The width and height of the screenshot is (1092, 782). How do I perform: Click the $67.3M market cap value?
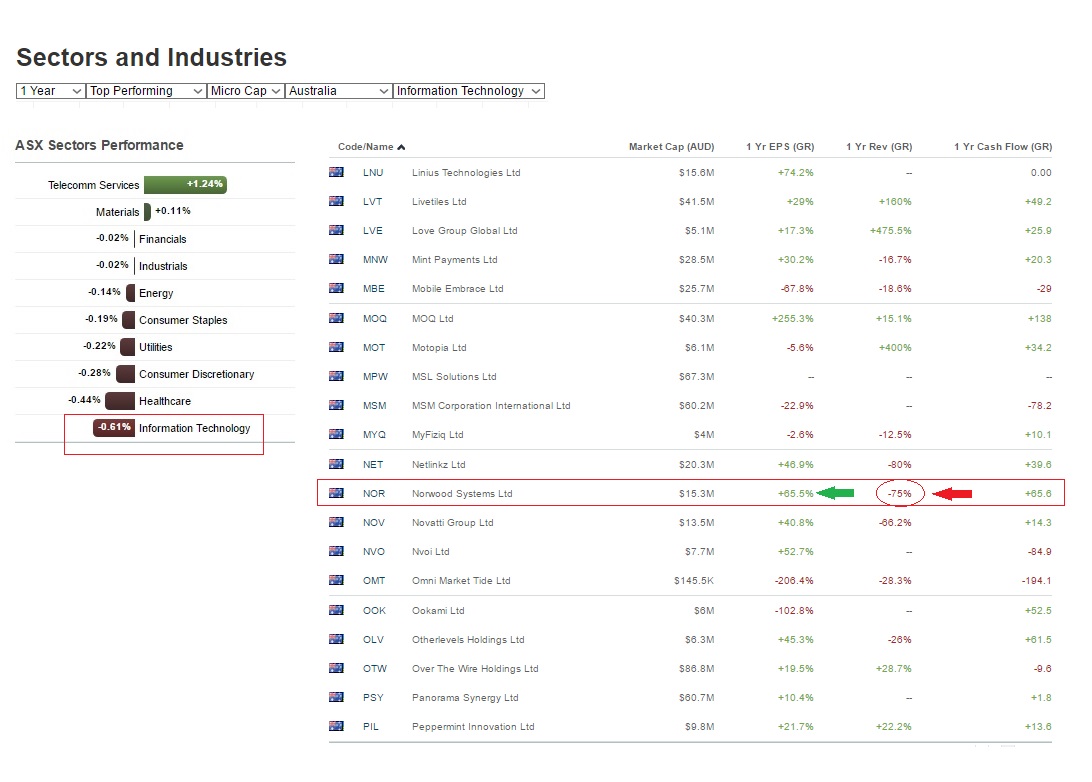pos(697,377)
